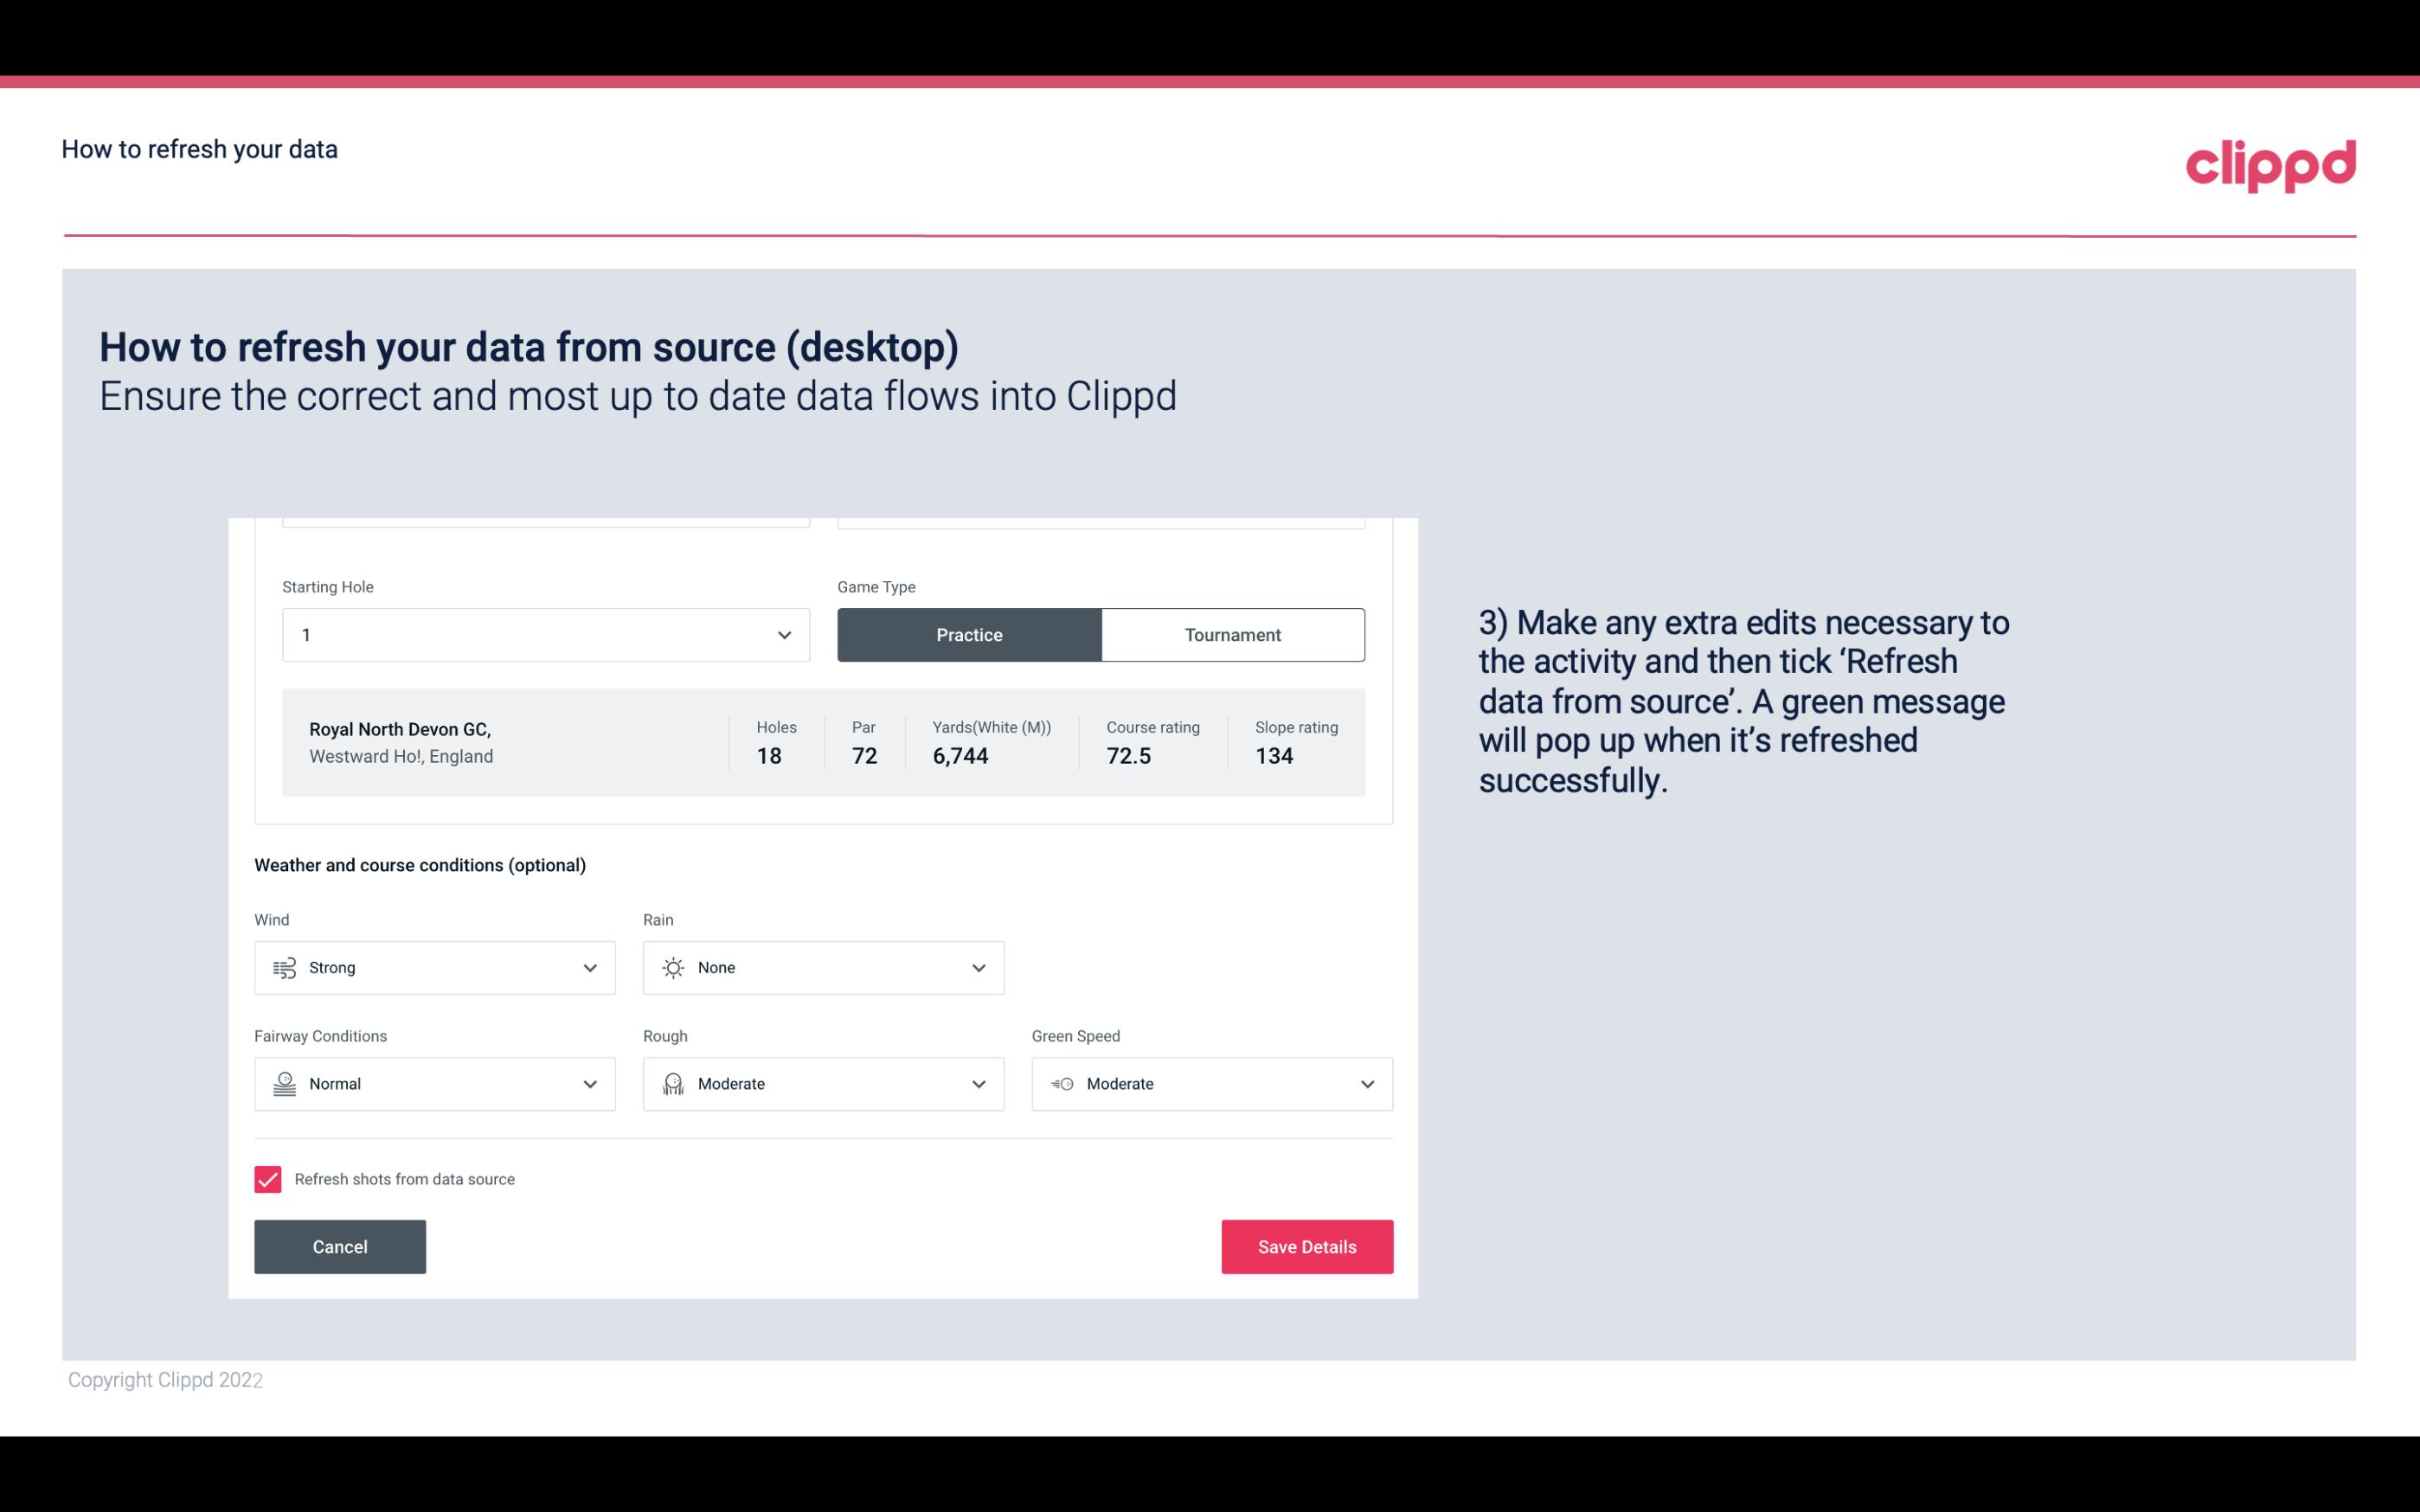Click the Clippd logo icon top right
2420x1512 pixels.
(2270, 162)
